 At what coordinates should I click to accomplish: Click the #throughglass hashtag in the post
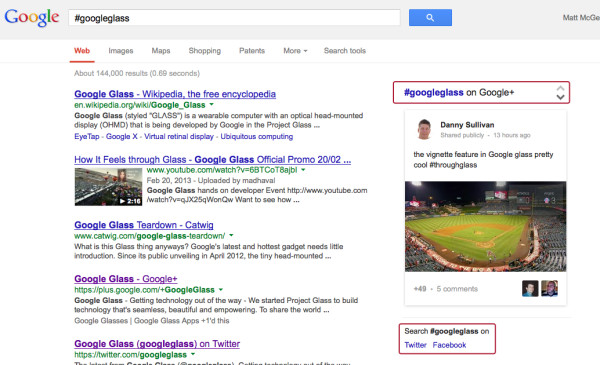(x=453, y=165)
